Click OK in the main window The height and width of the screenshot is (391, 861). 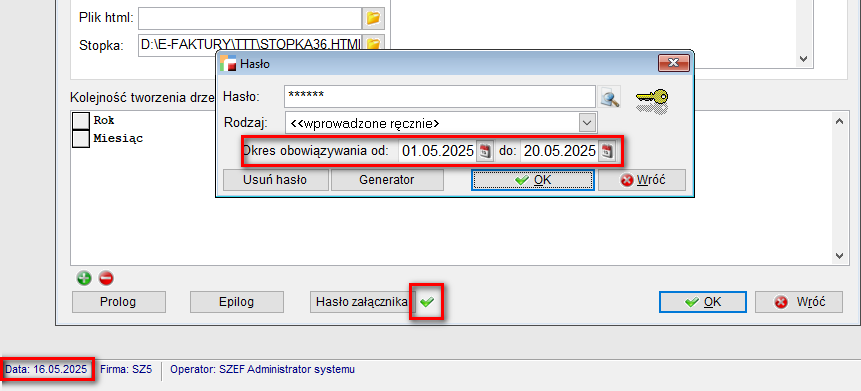pyautogui.click(x=703, y=302)
